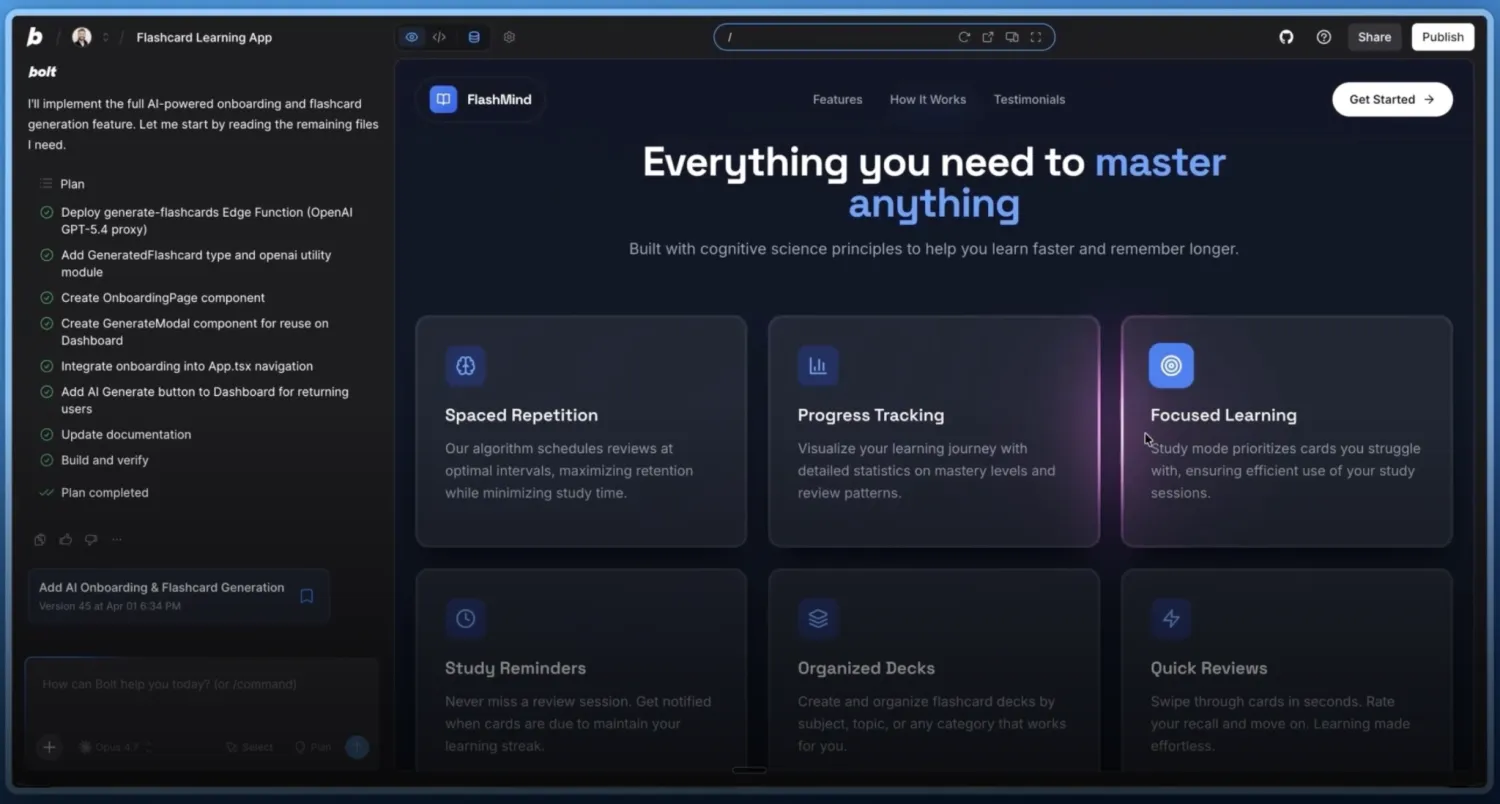The height and width of the screenshot is (804, 1500).
Task: Click the FlashMind logo in preview
Action: pyautogui.click(x=481, y=100)
